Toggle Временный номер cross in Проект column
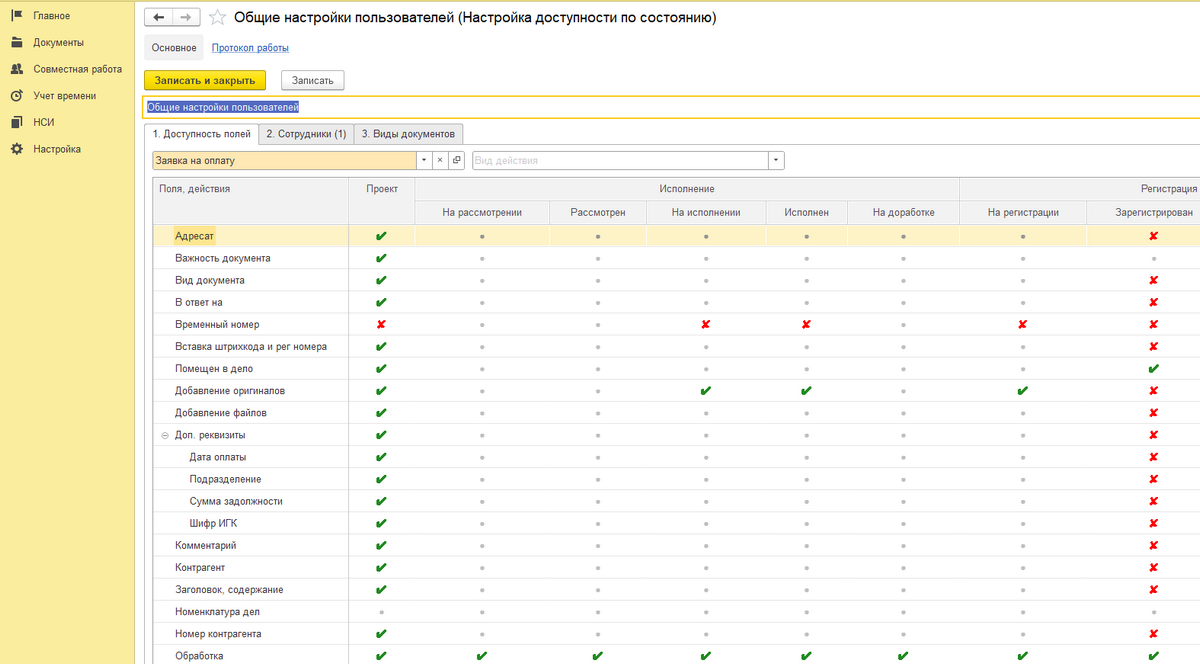This screenshot has height=664, width=1200. pos(381,325)
